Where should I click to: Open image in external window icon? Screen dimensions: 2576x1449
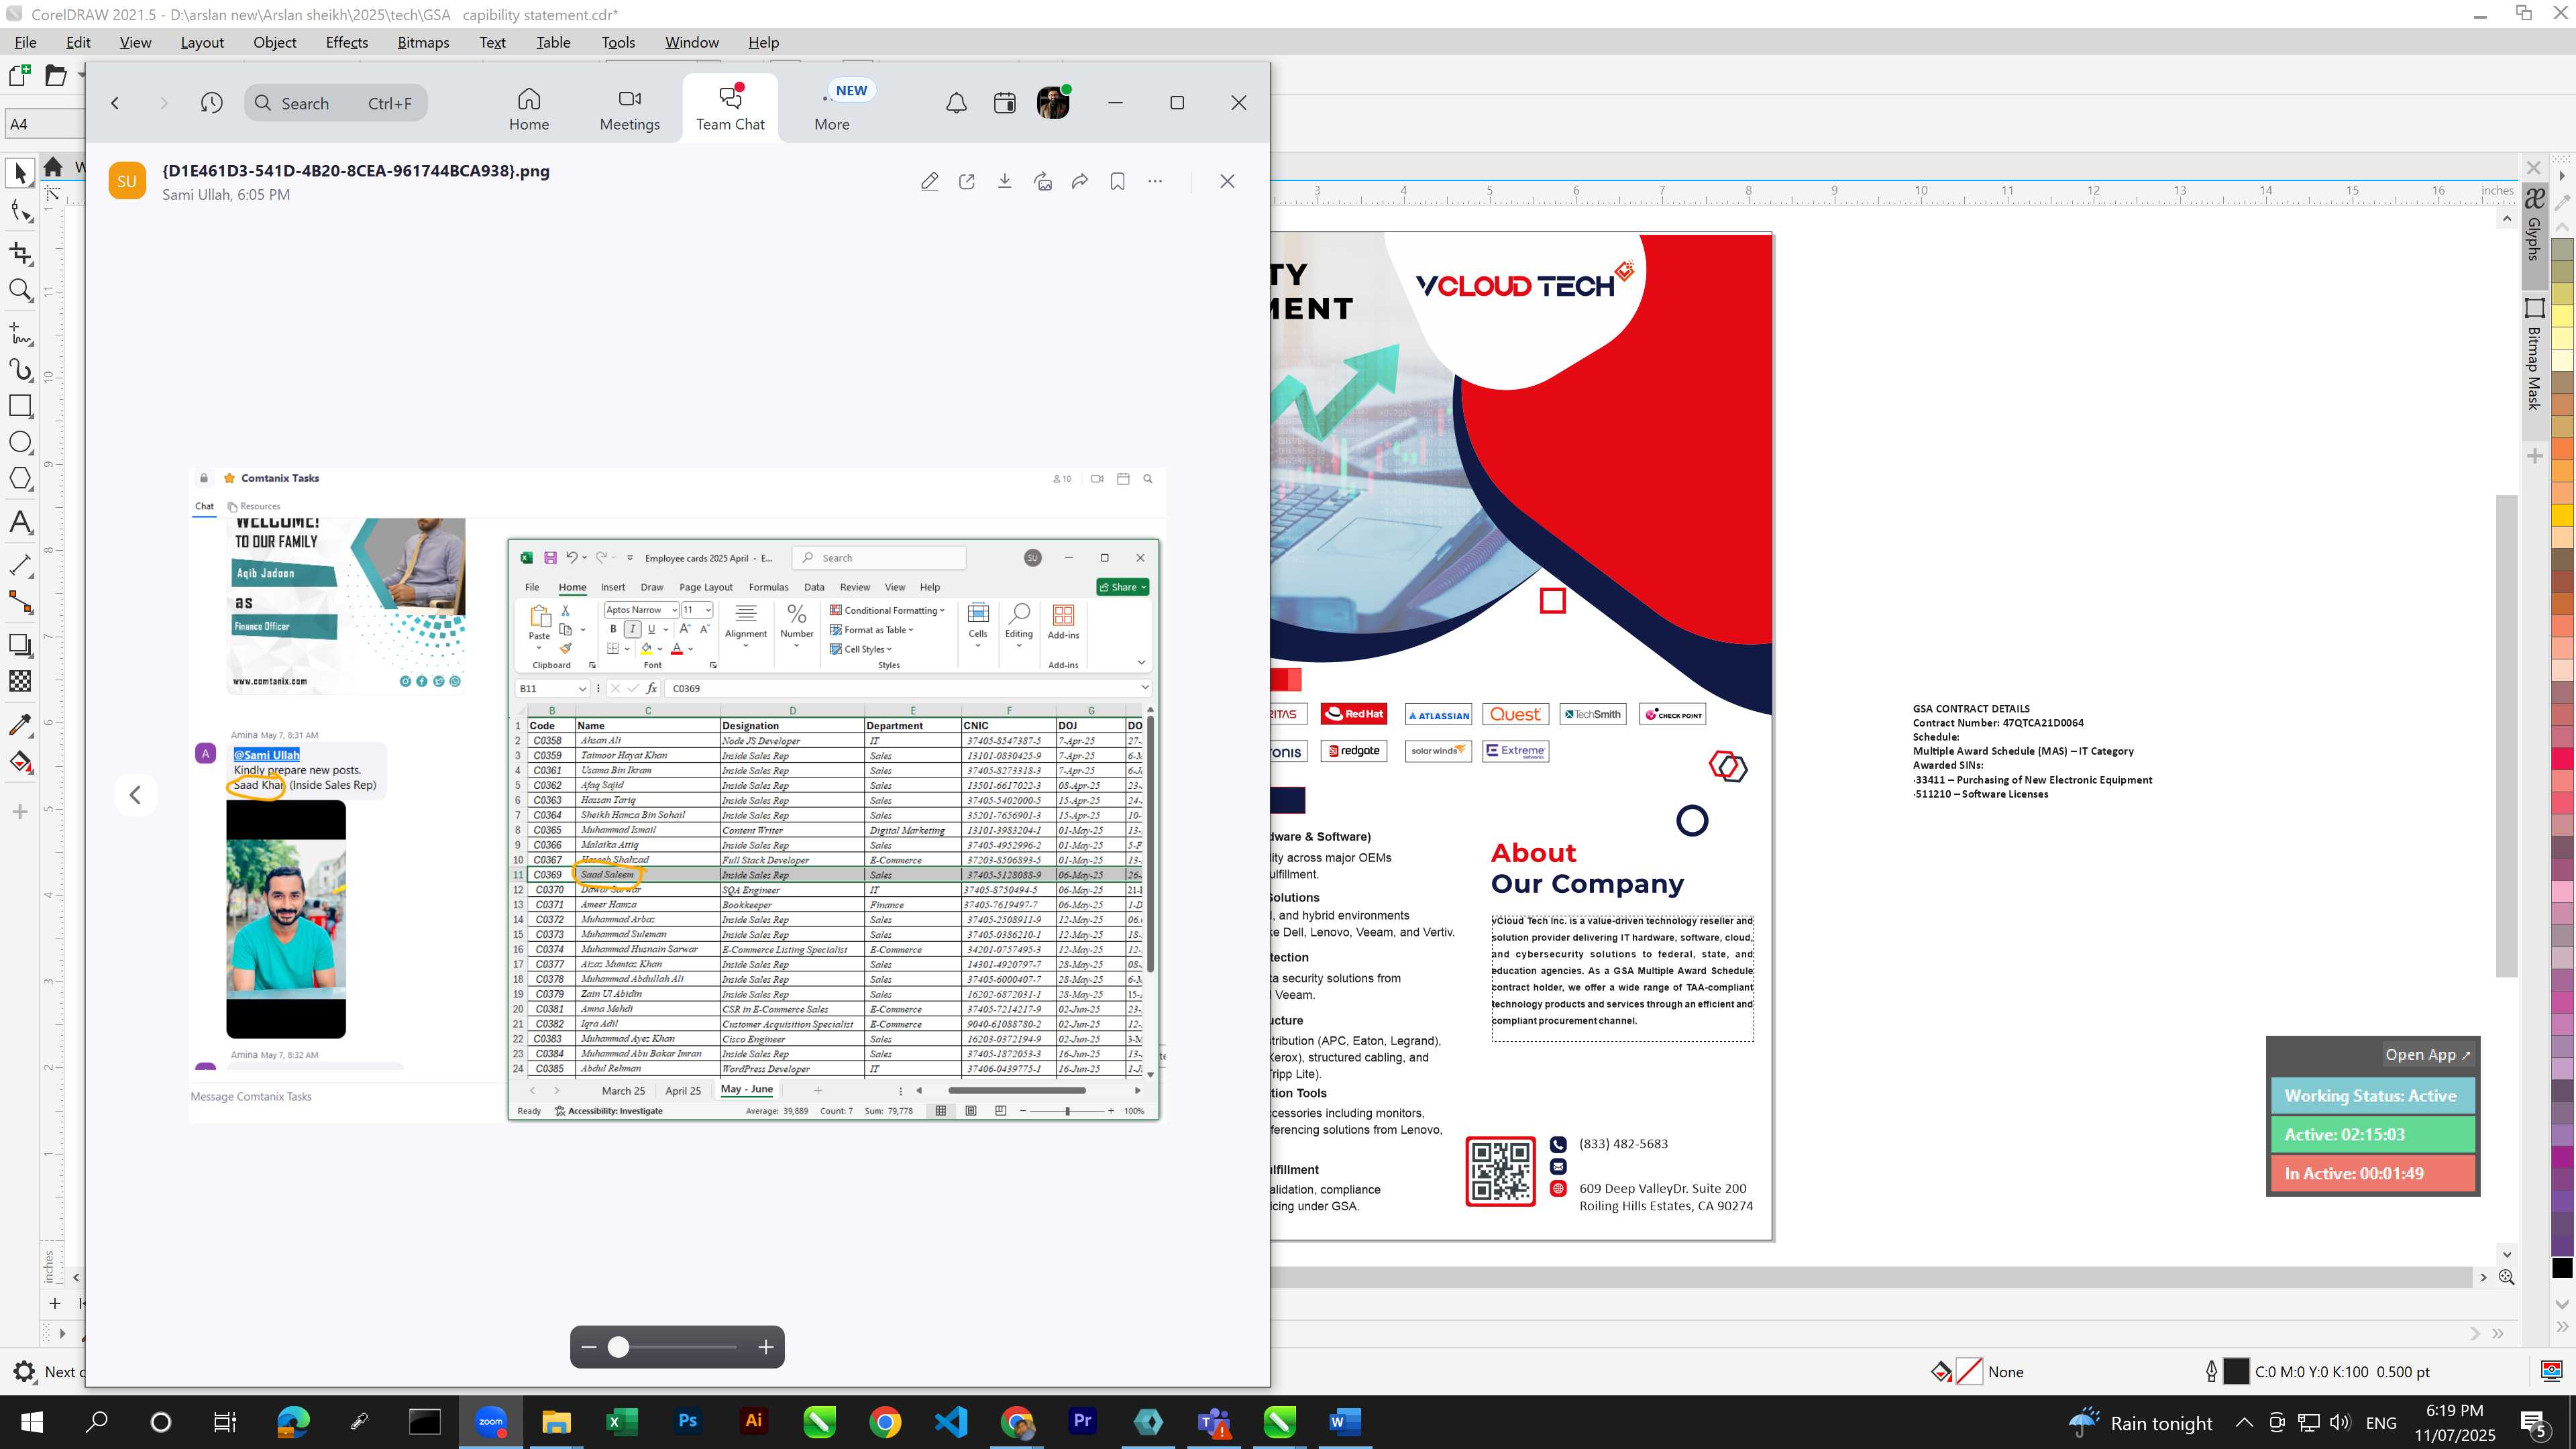coord(967,181)
